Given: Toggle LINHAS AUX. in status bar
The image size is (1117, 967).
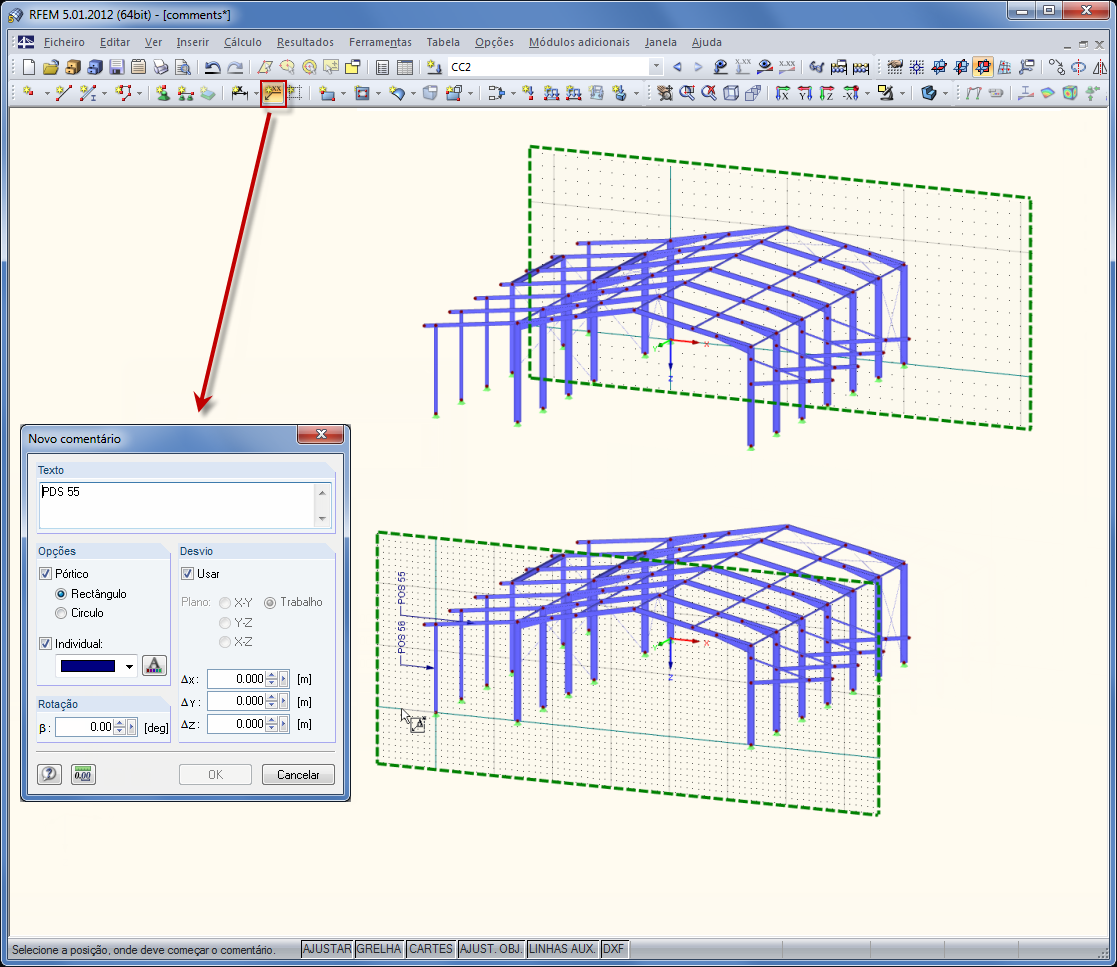Looking at the screenshot, I should tap(562, 948).
